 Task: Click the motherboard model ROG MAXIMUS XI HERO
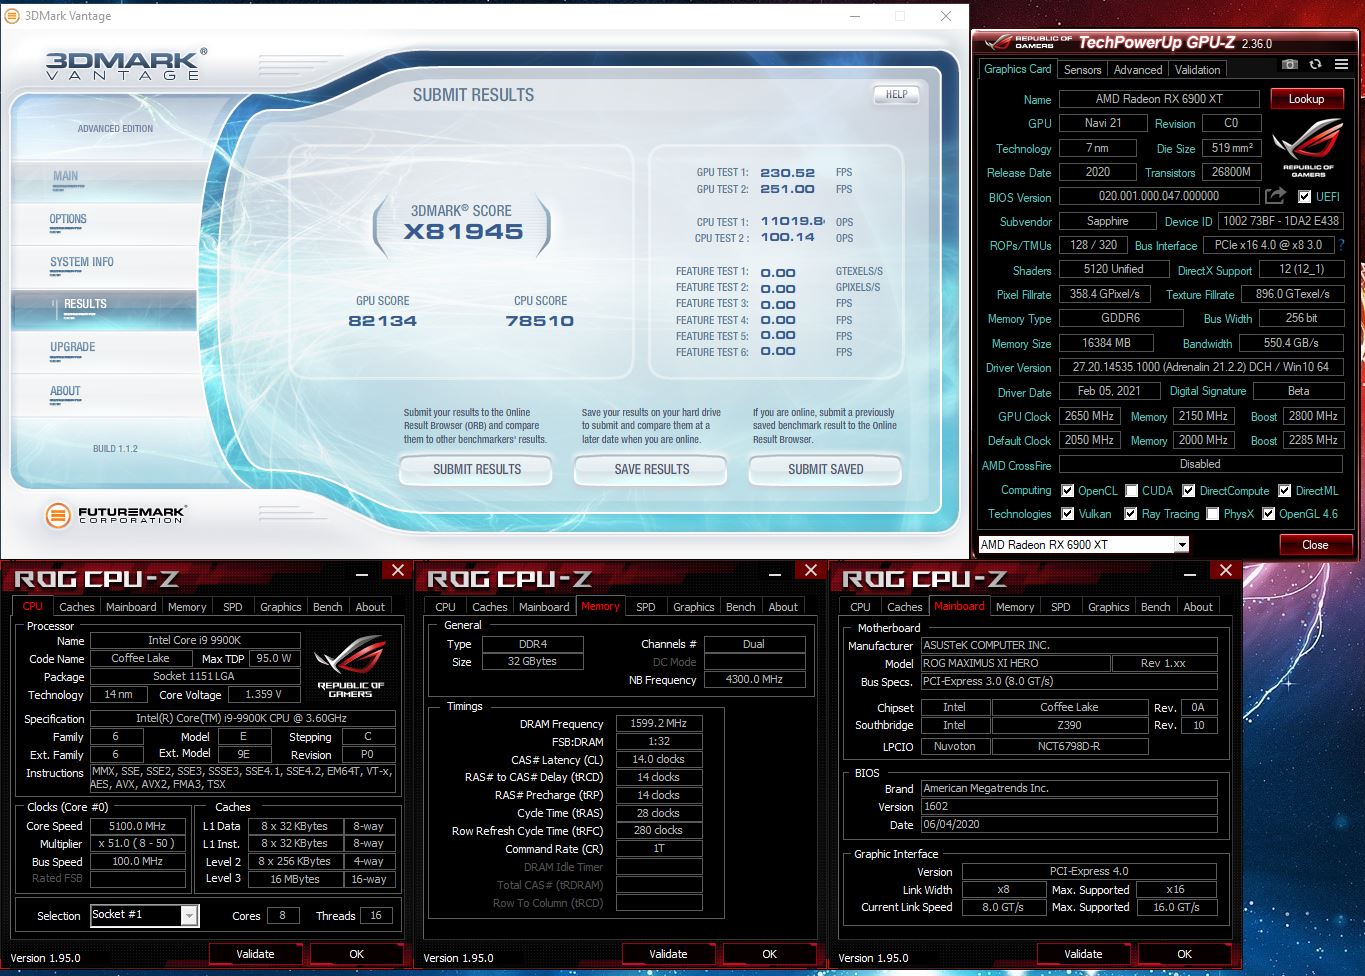(x=1015, y=663)
